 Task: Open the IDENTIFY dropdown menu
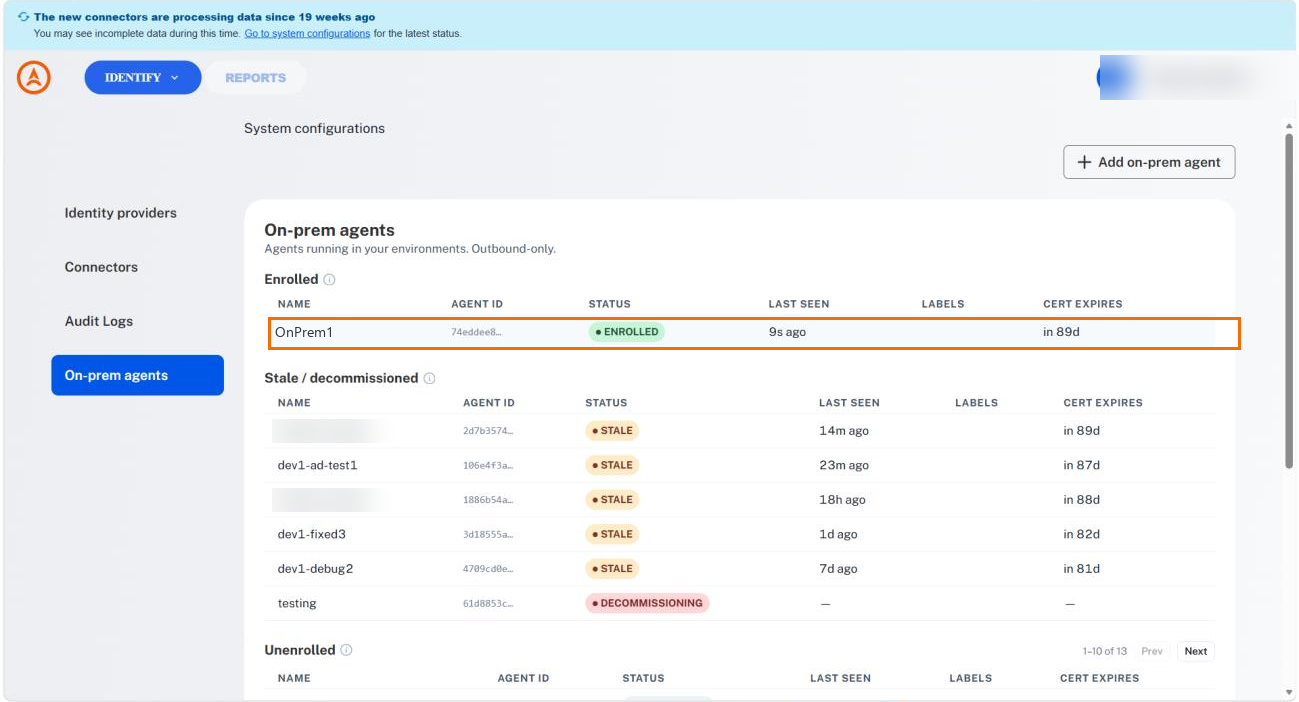(142, 77)
